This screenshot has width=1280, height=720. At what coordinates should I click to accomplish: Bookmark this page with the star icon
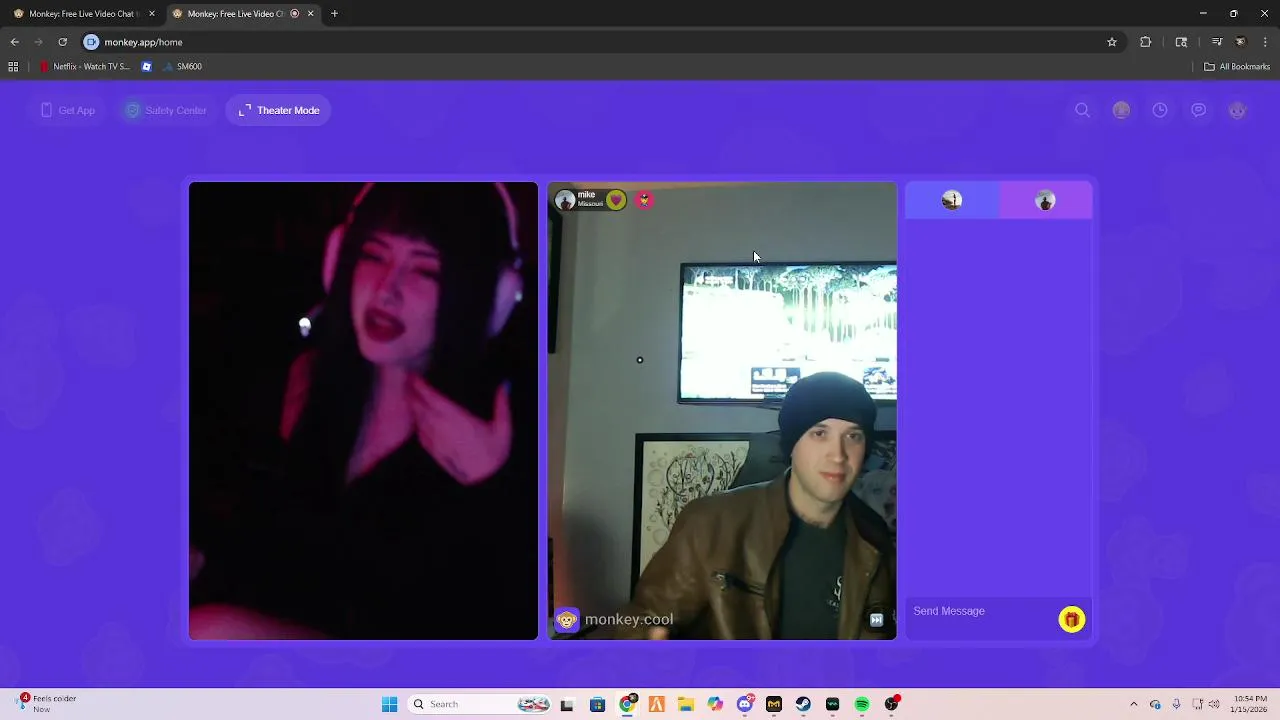[x=1111, y=42]
